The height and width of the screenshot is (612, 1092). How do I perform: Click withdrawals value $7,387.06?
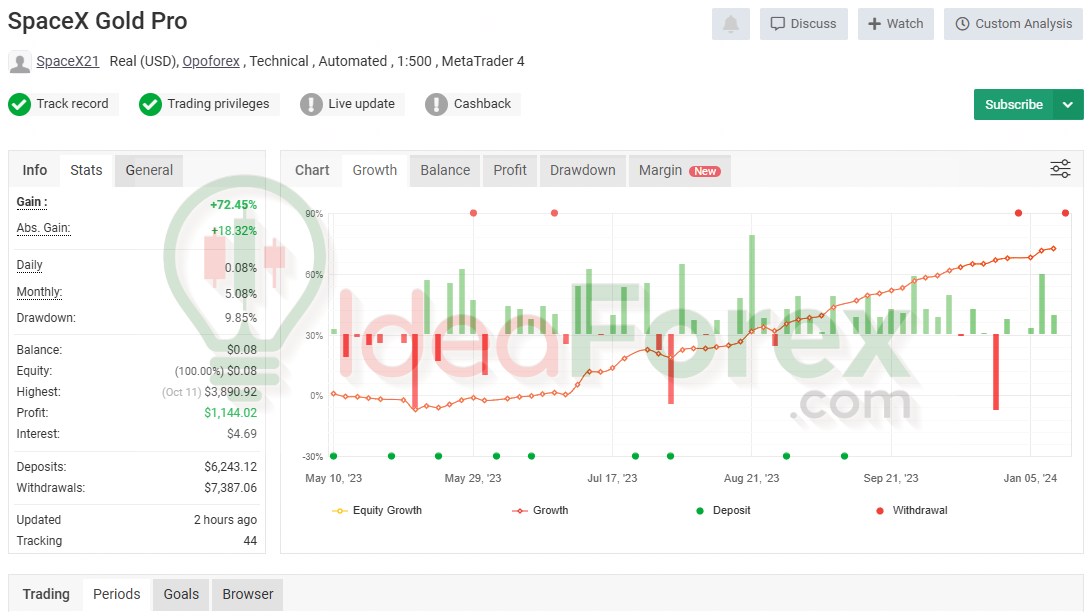tap(231, 488)
